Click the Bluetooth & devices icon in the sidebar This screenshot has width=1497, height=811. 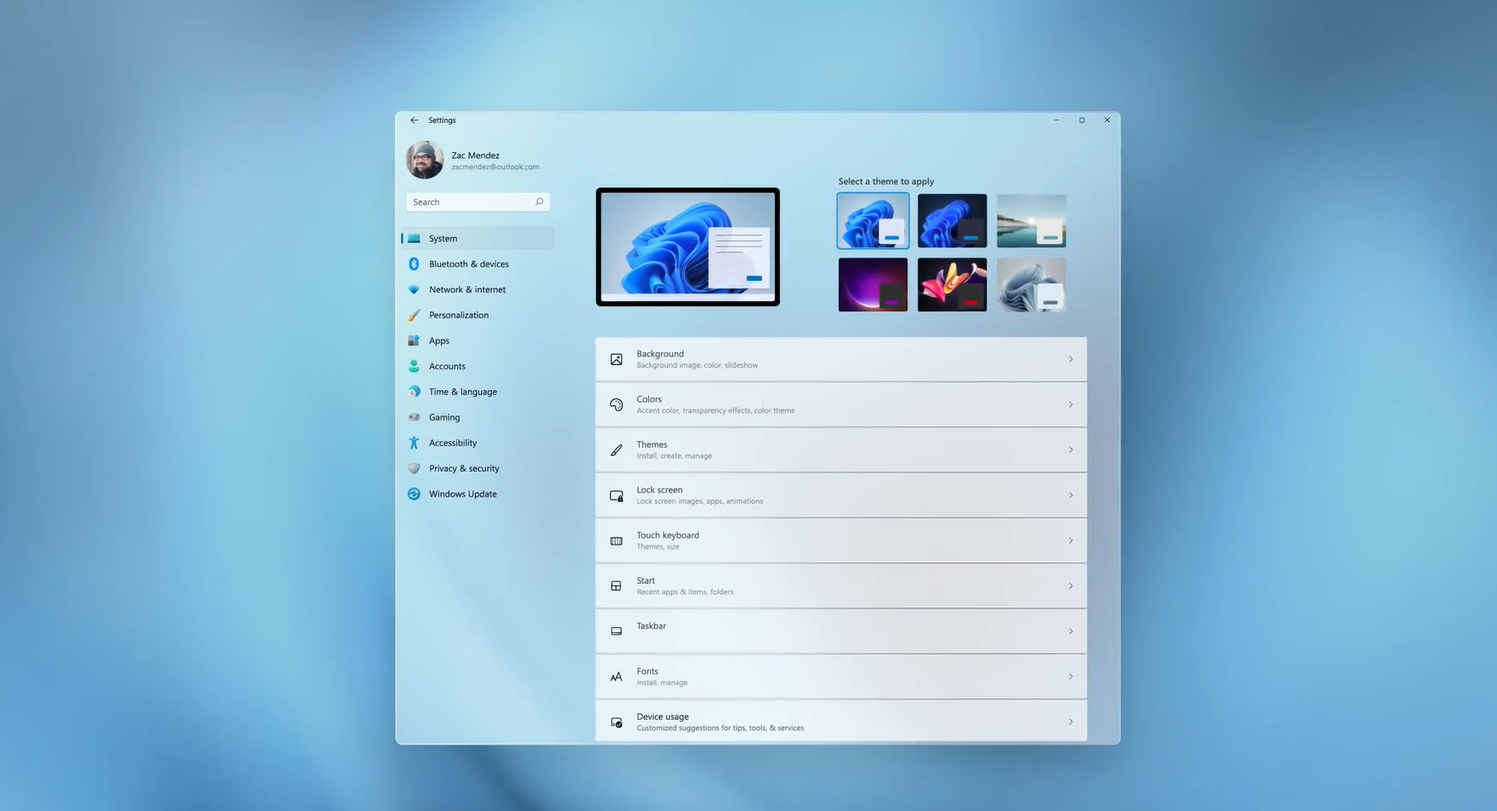414,264
